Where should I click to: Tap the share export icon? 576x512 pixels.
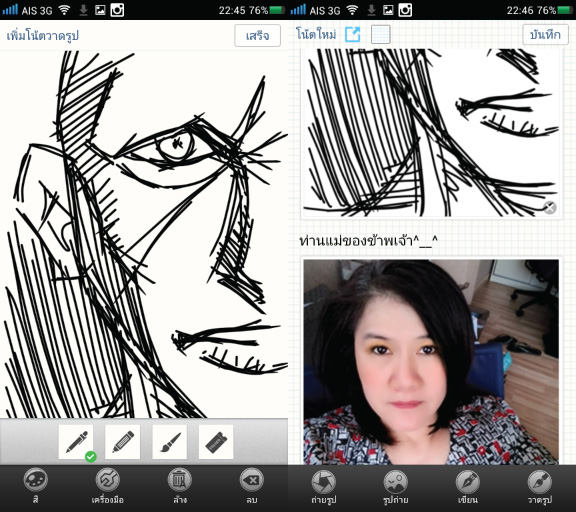click(353, 35)
